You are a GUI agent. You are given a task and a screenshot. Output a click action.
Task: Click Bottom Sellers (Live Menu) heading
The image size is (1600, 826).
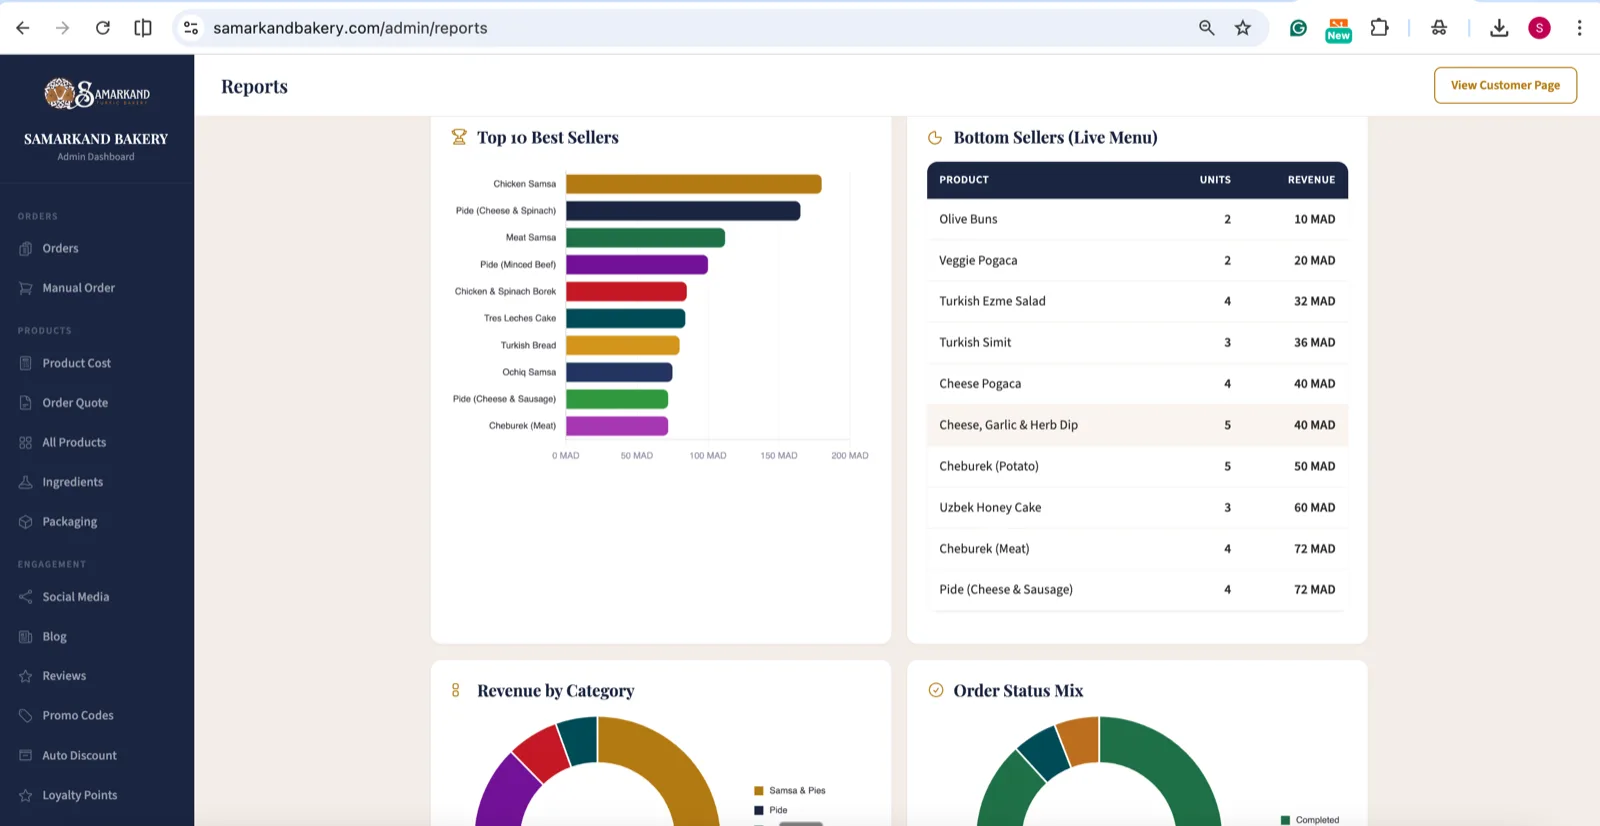click(1055, 138)
